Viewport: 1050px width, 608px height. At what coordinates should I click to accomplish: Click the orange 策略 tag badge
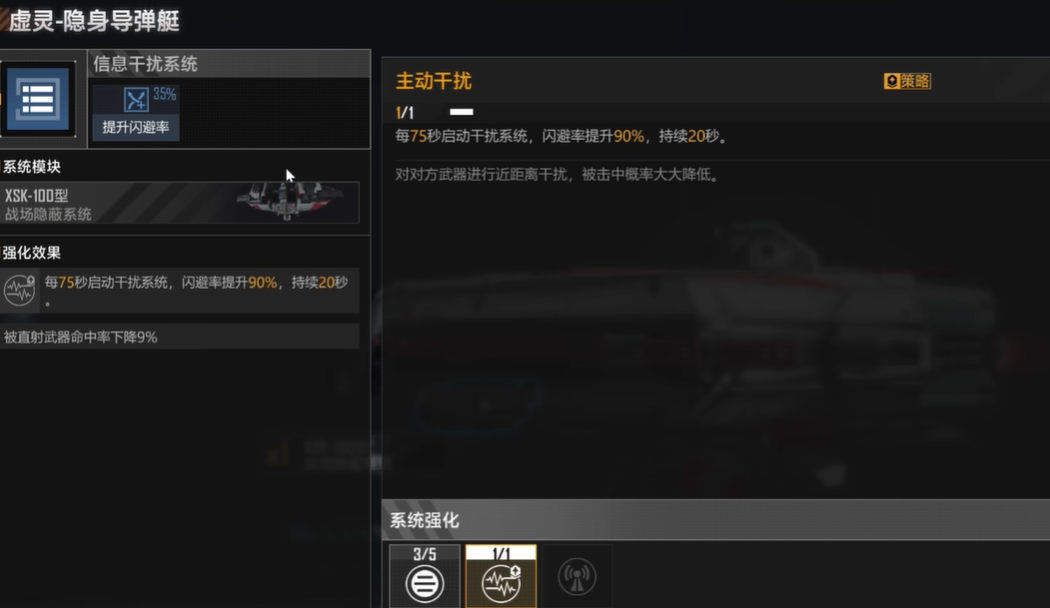[907, 81]
